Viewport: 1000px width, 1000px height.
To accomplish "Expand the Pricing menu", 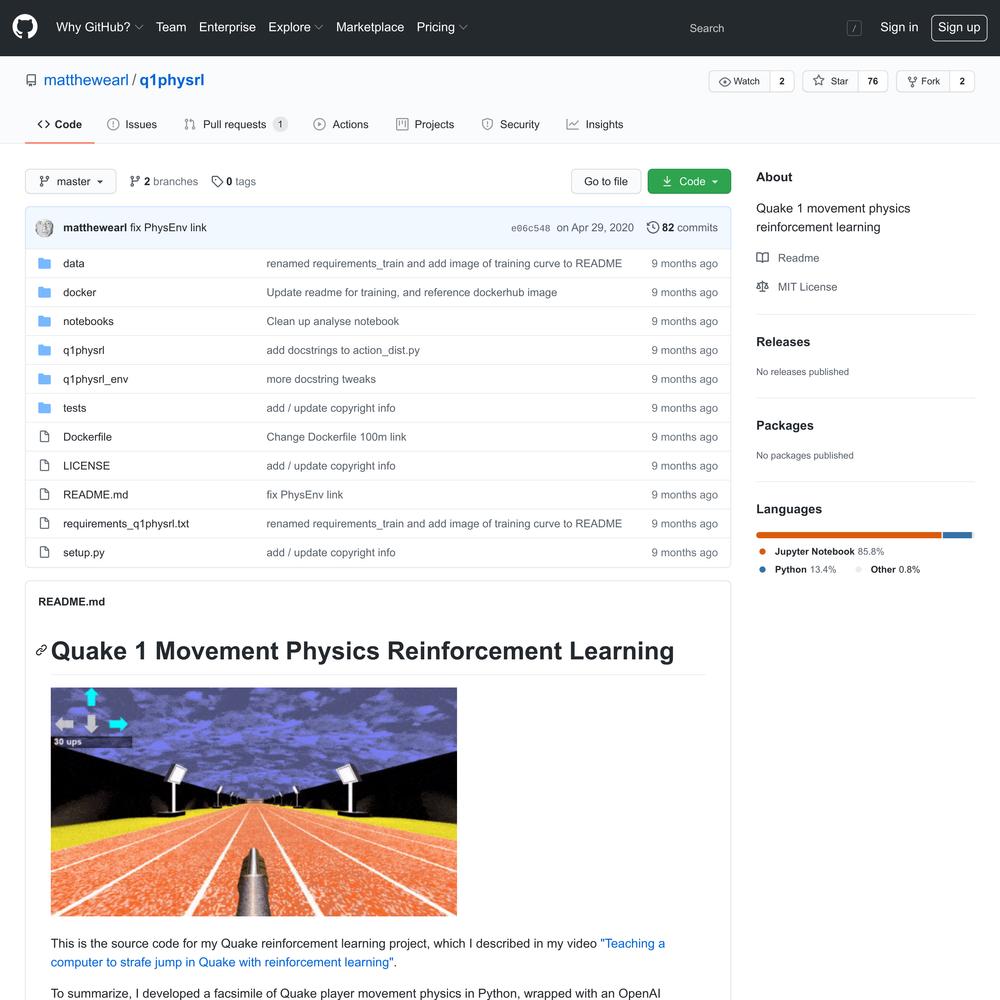I will pos(441,27).
